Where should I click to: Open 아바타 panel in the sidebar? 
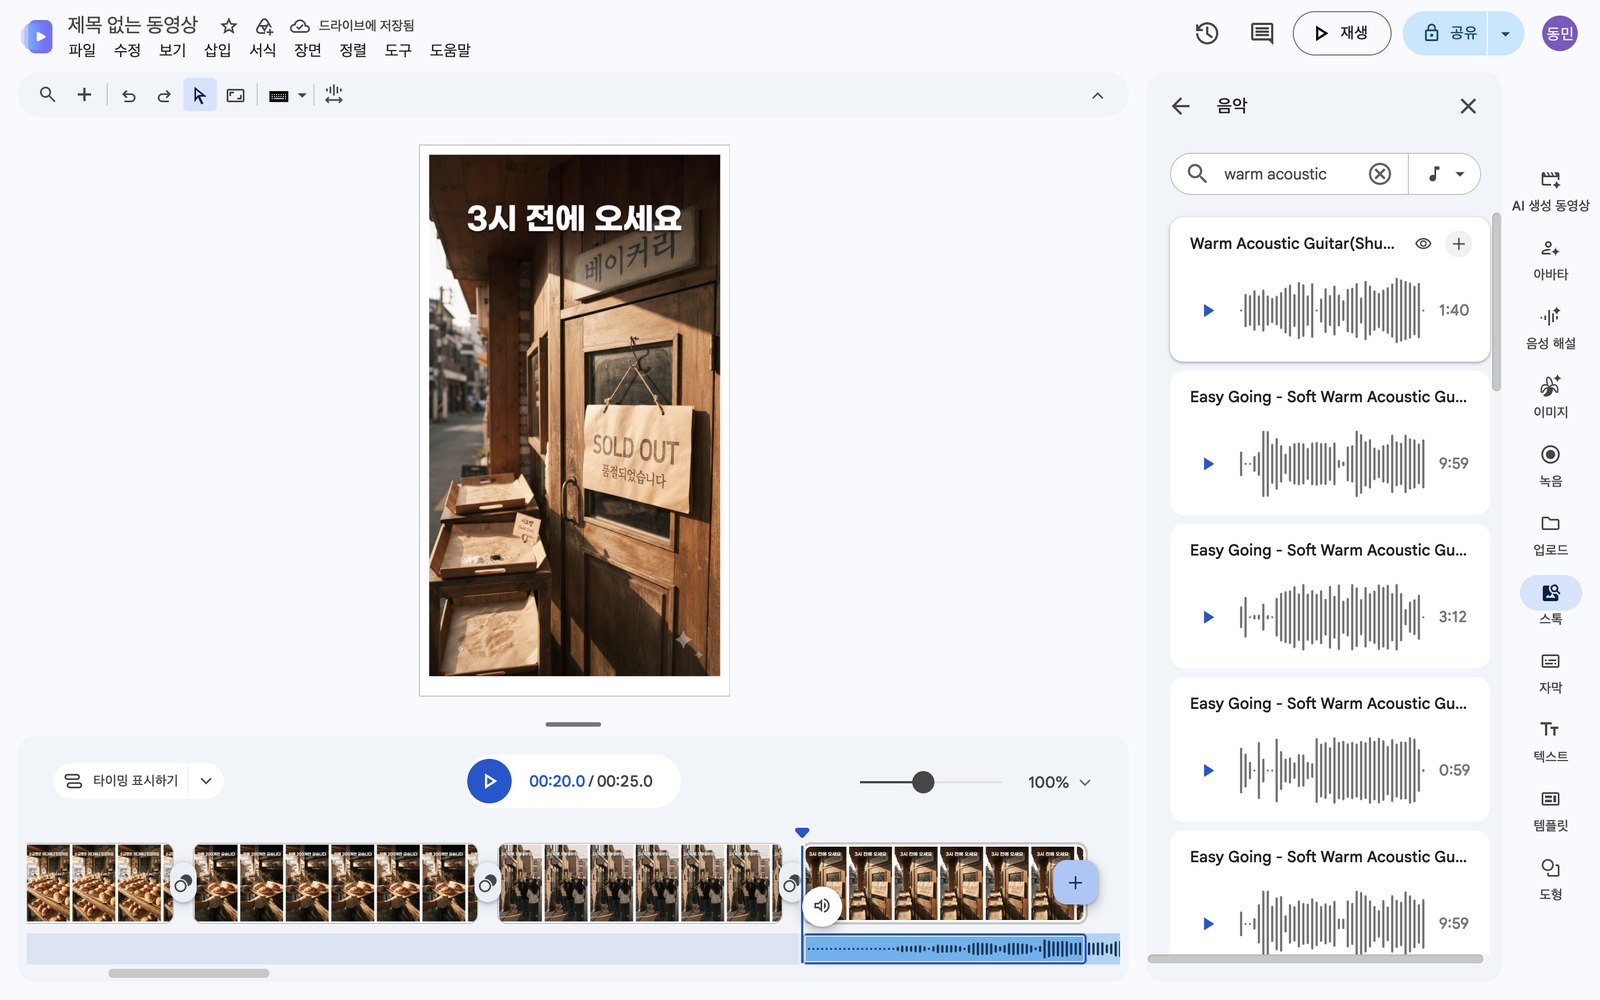click(x=1550, y=259)
